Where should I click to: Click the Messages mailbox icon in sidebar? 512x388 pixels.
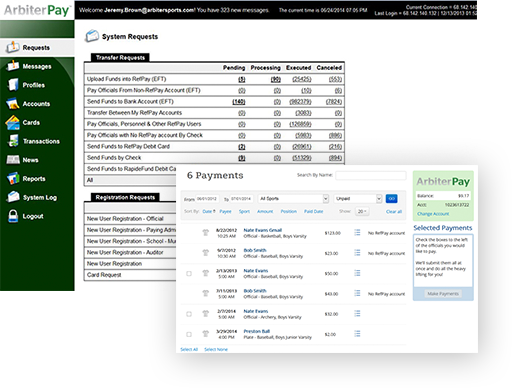pyautogui.click(x=13, y=66)
